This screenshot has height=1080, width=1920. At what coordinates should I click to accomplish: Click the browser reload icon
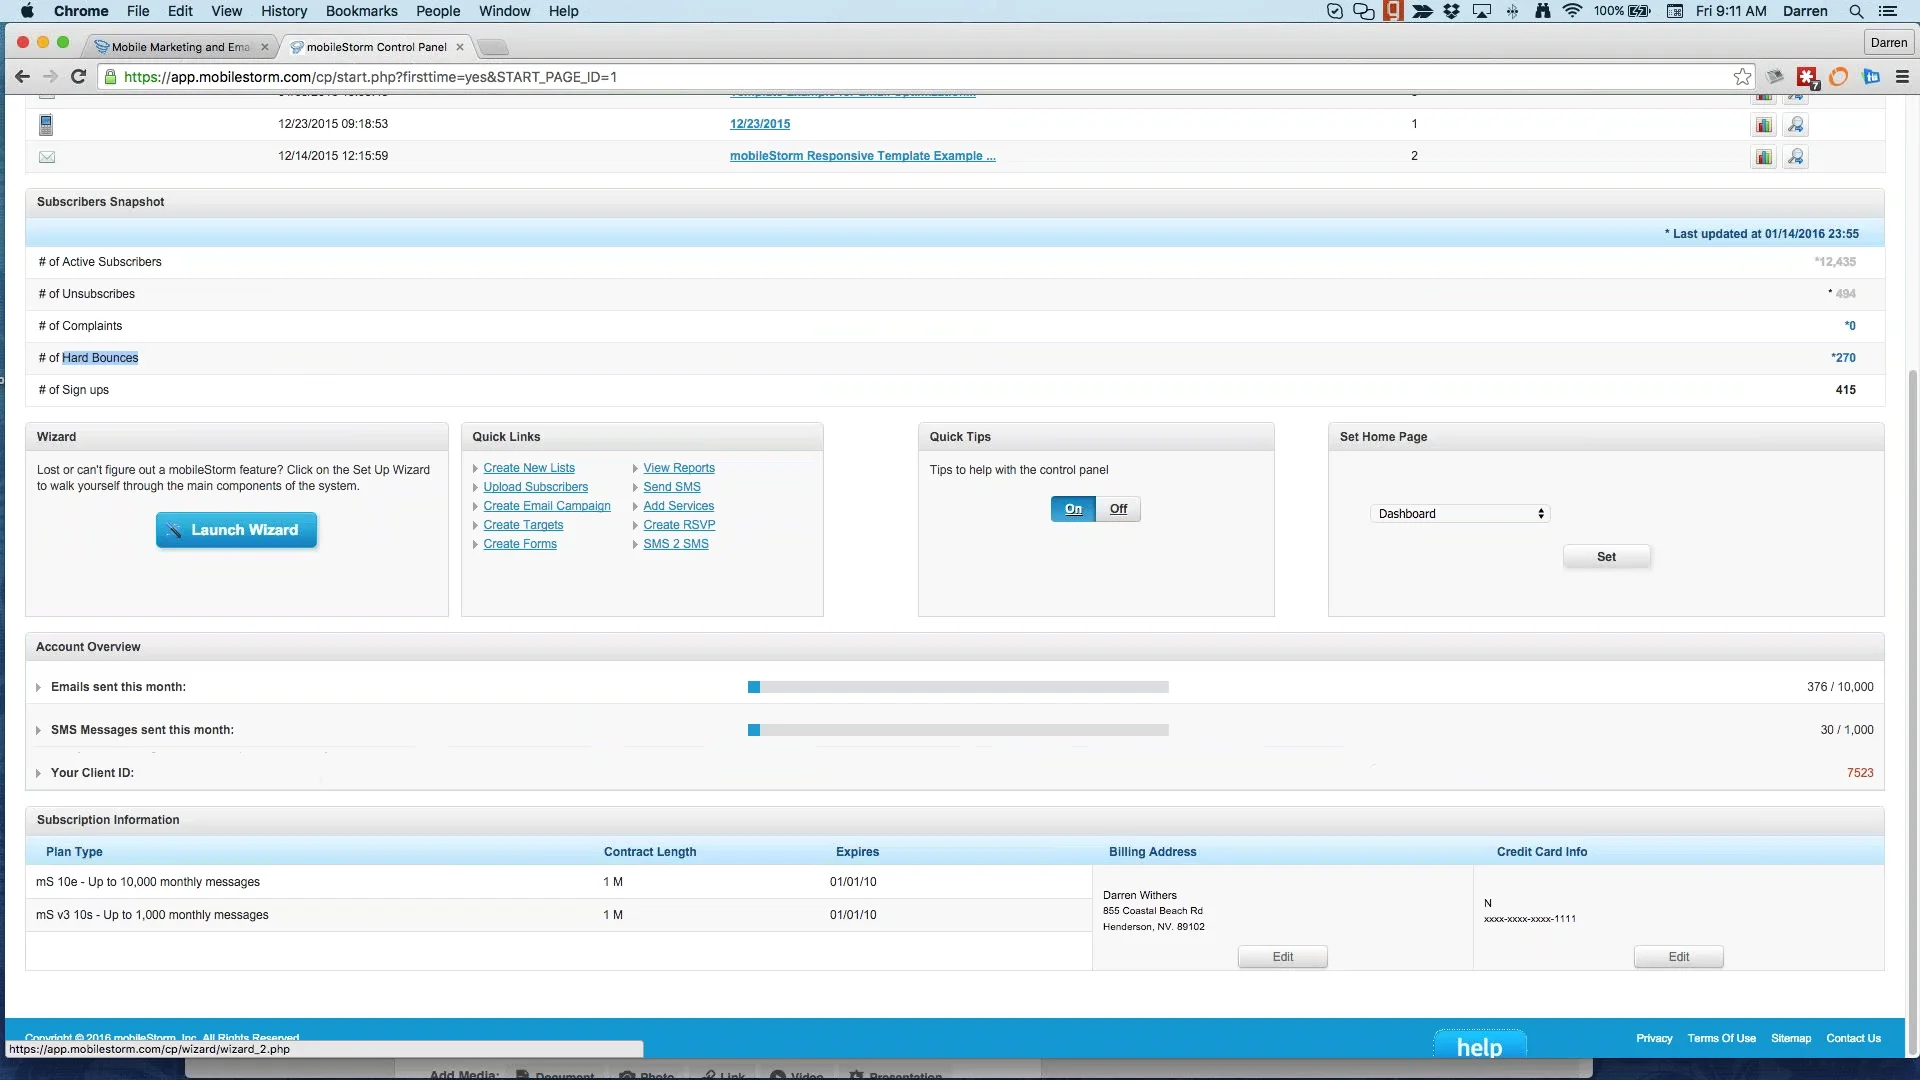78,76
